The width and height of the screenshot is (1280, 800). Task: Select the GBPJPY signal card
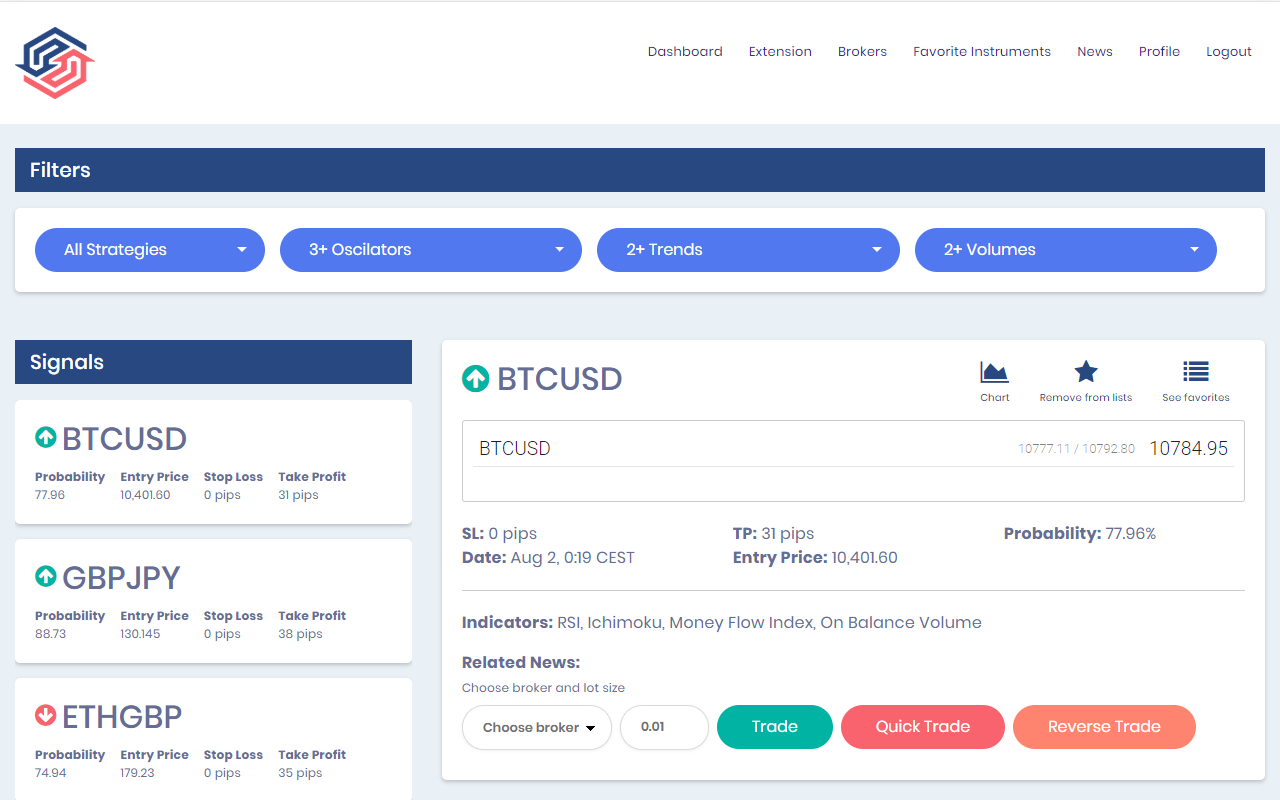click(213, 601)
